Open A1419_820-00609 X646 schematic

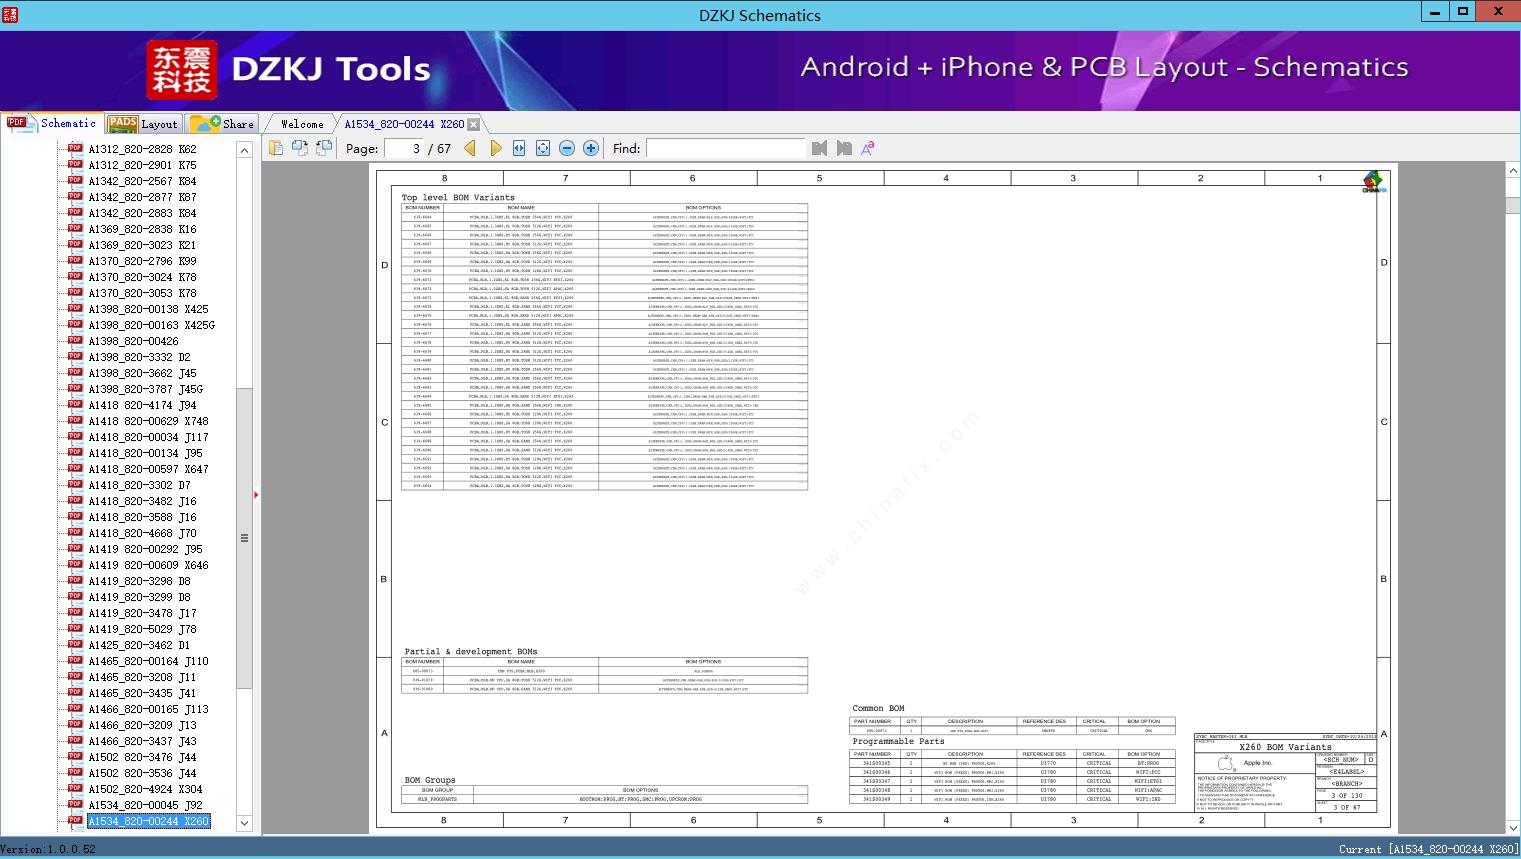click(148, 565)
